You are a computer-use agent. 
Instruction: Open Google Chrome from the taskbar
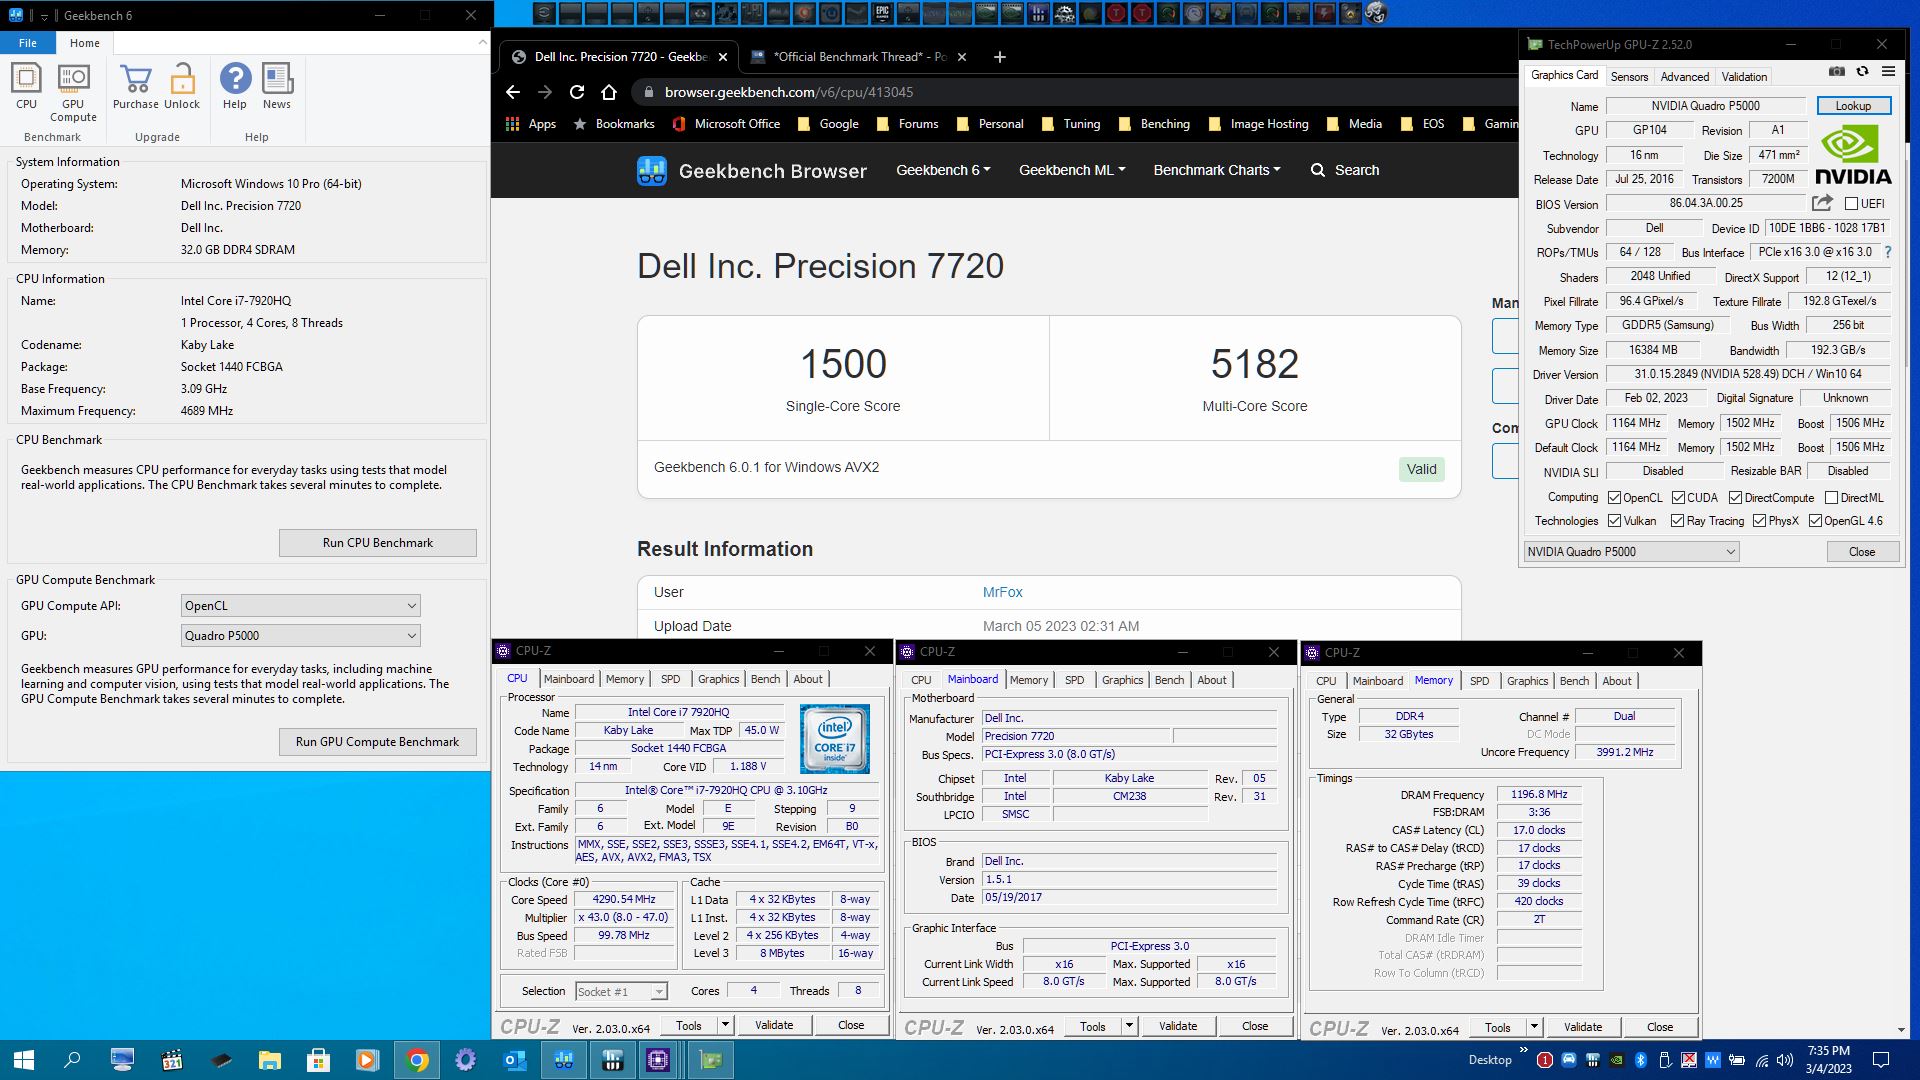point(418,1060)
